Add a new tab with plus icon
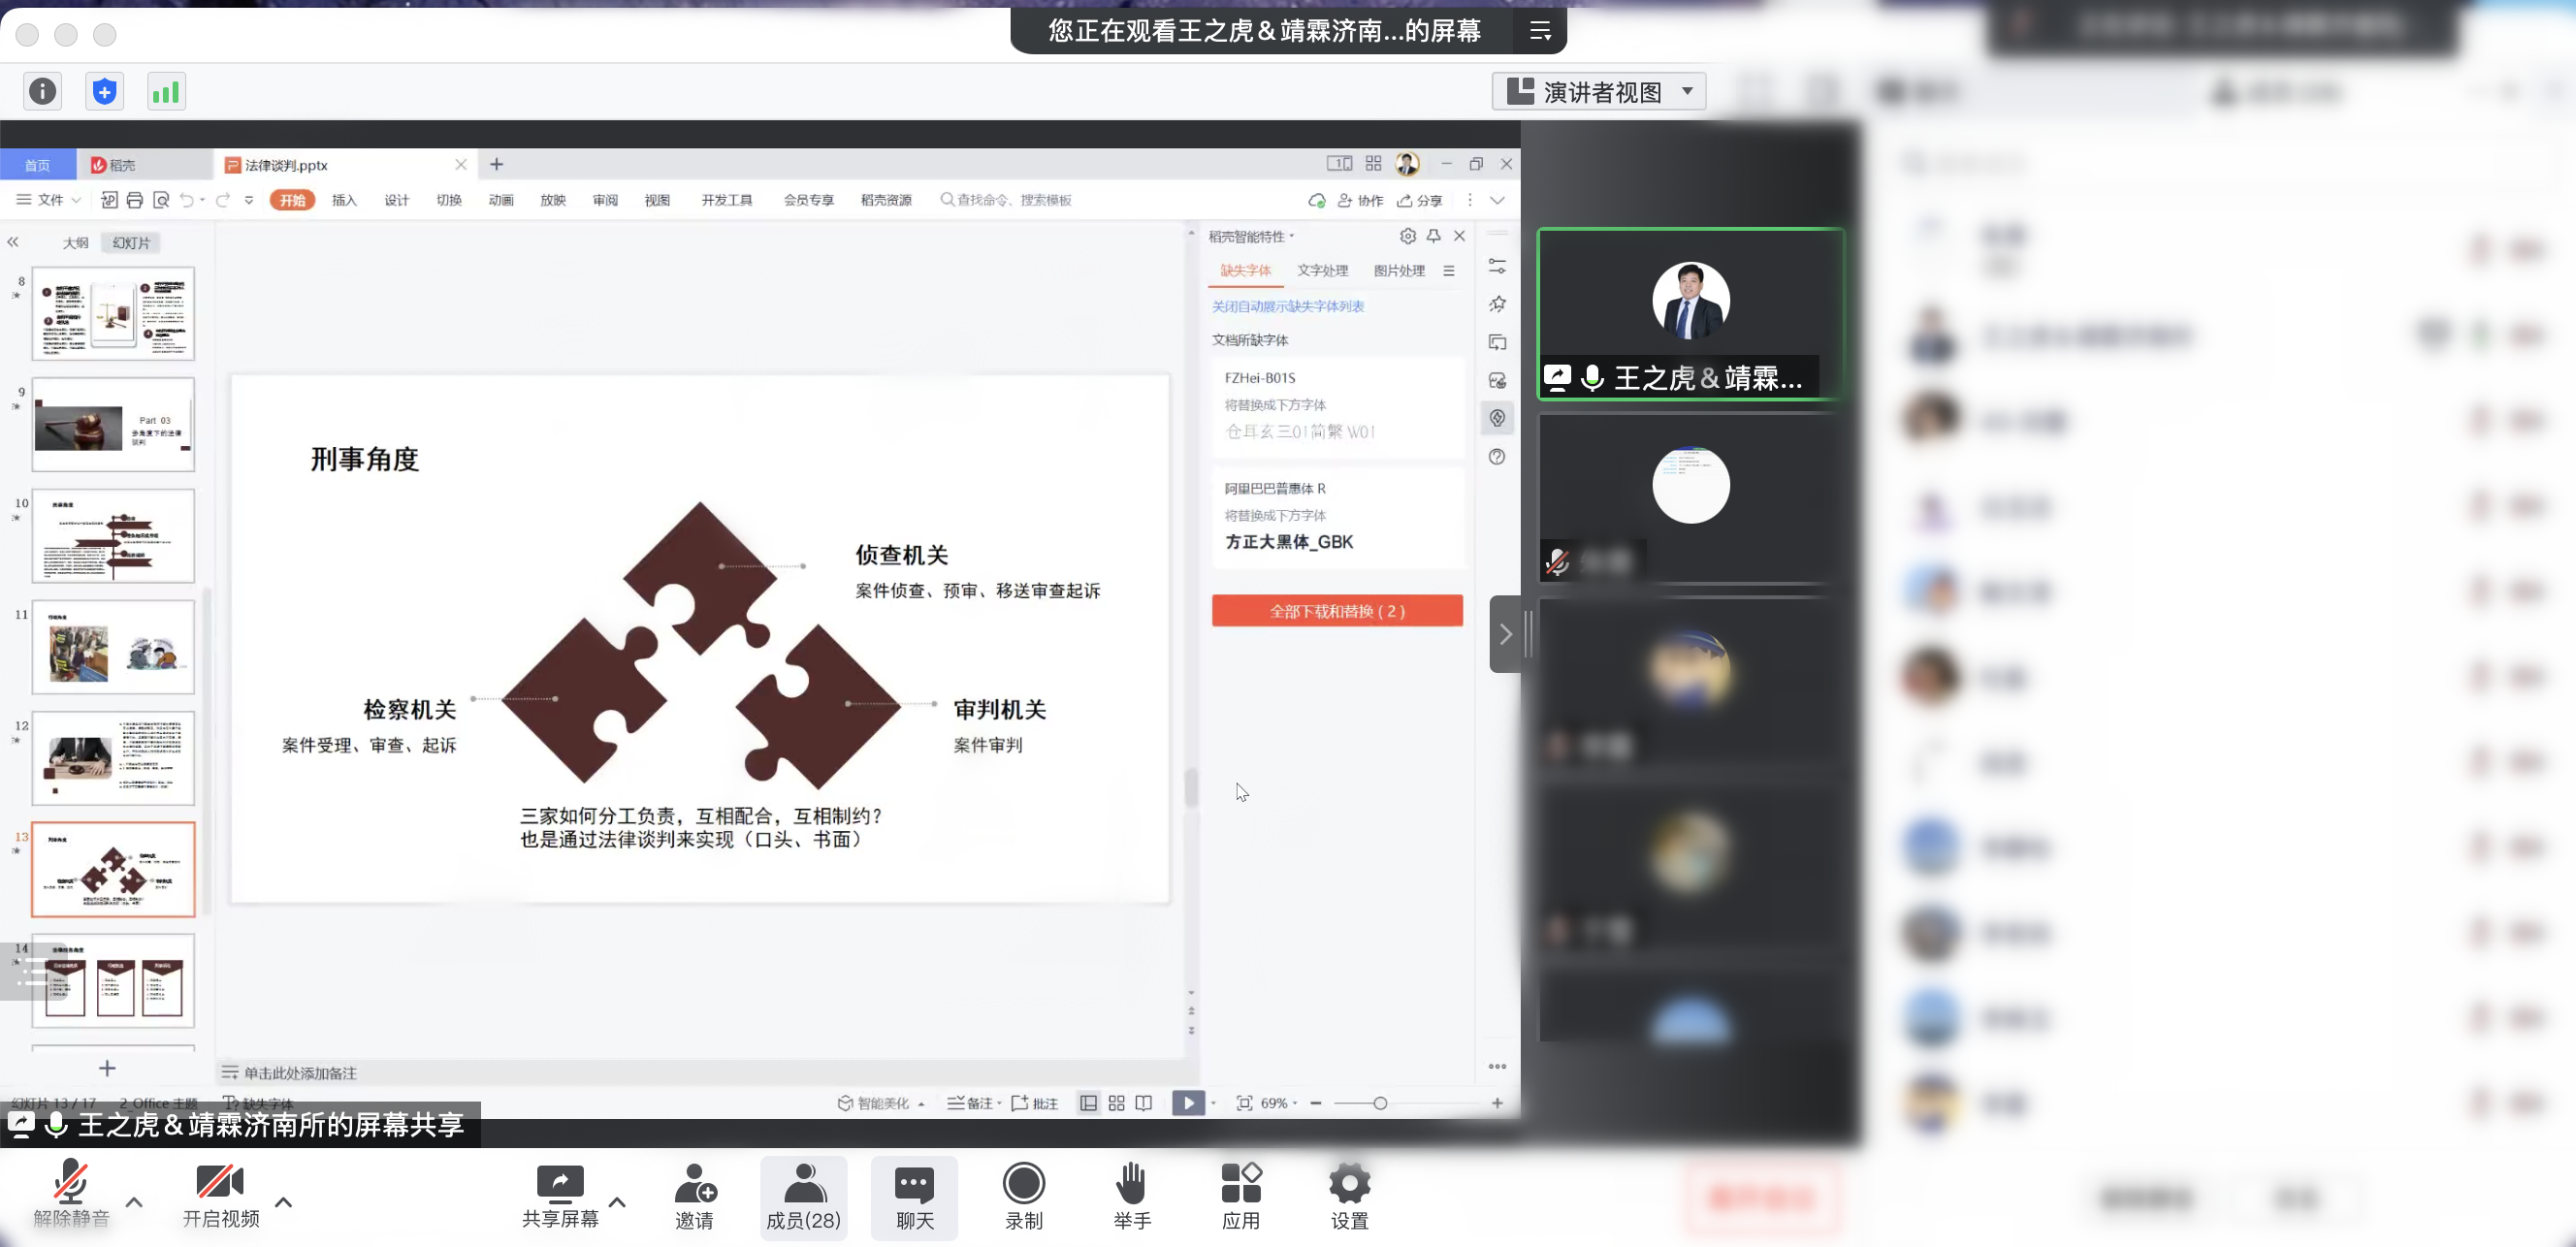 pos(497,164)
